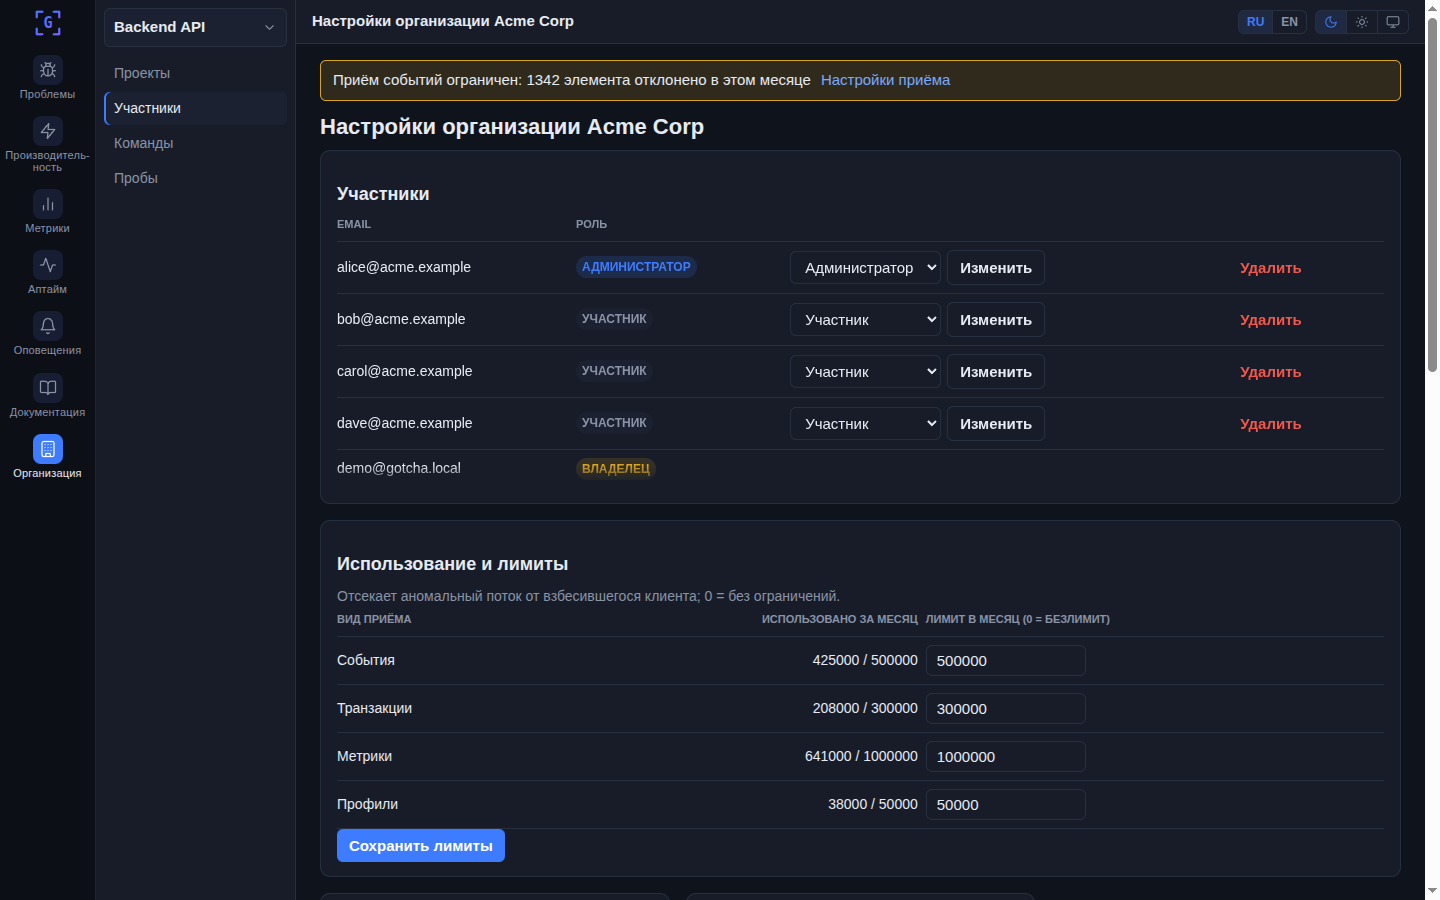The image size is (1440, 900).
Task: Focus the Профили monthly limit field
Action: click(x=1006, y=805)
